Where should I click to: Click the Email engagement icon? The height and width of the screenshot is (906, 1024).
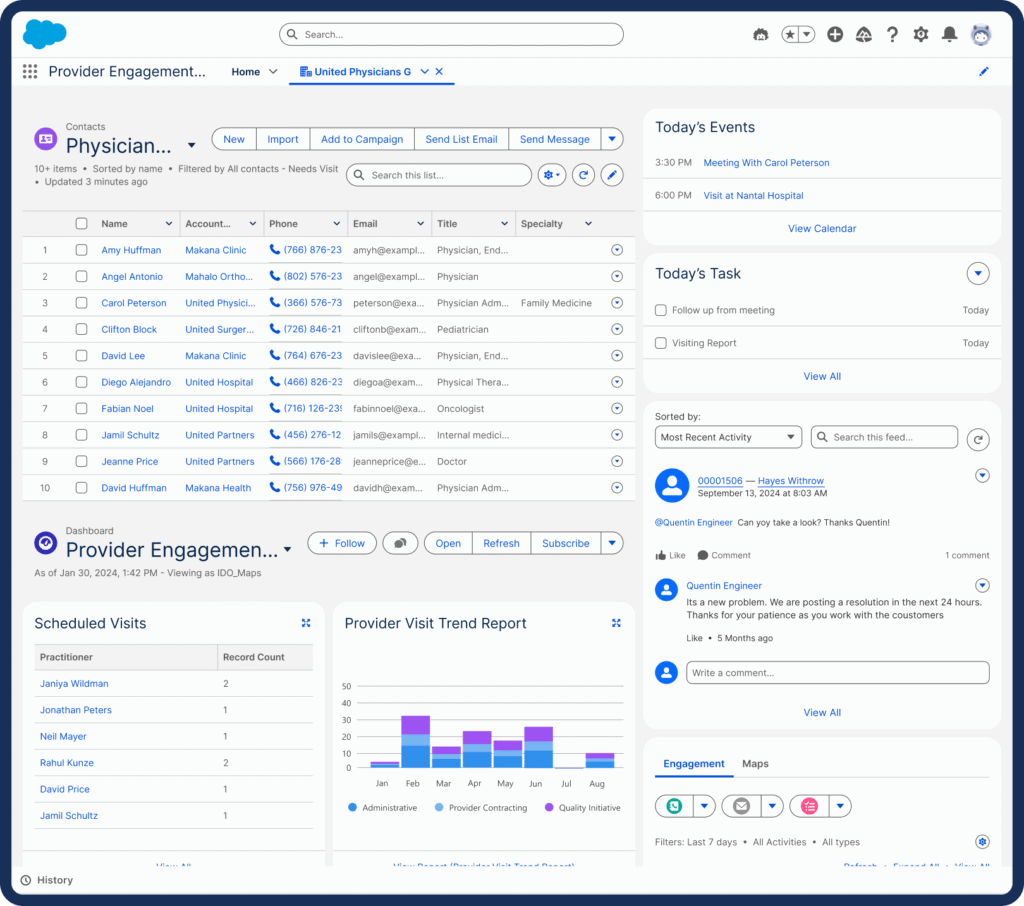[x=741, y=806]
